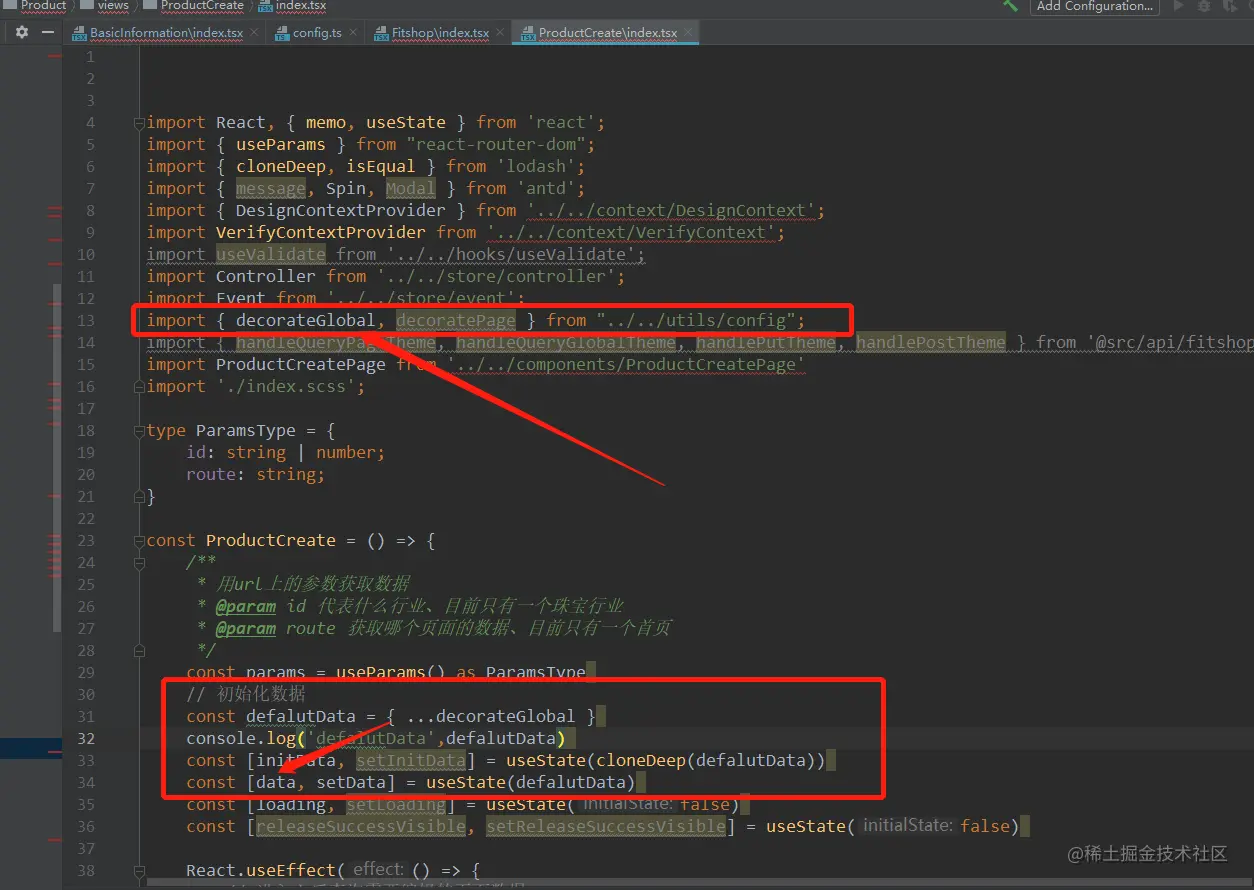Click '...decorateGlobal' spread on line 31

(491, 716)
